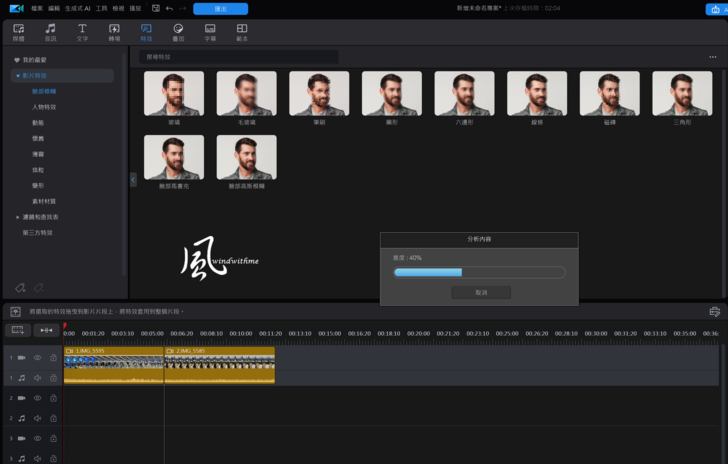This screenshot has width=728, height=464.
Task: Open the 疊加 (Overlay) room
Action: 178,33
